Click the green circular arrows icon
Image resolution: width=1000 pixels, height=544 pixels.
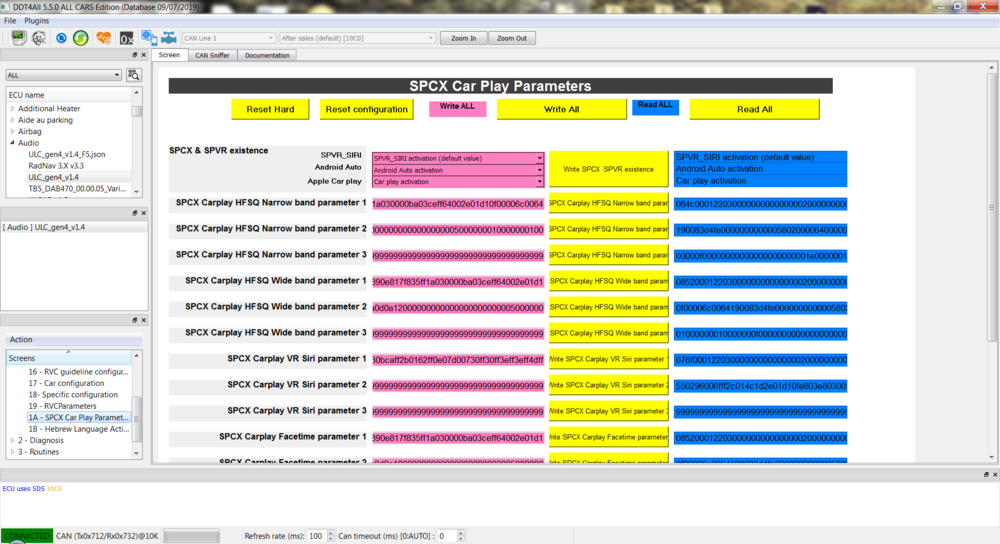[80, 38]
